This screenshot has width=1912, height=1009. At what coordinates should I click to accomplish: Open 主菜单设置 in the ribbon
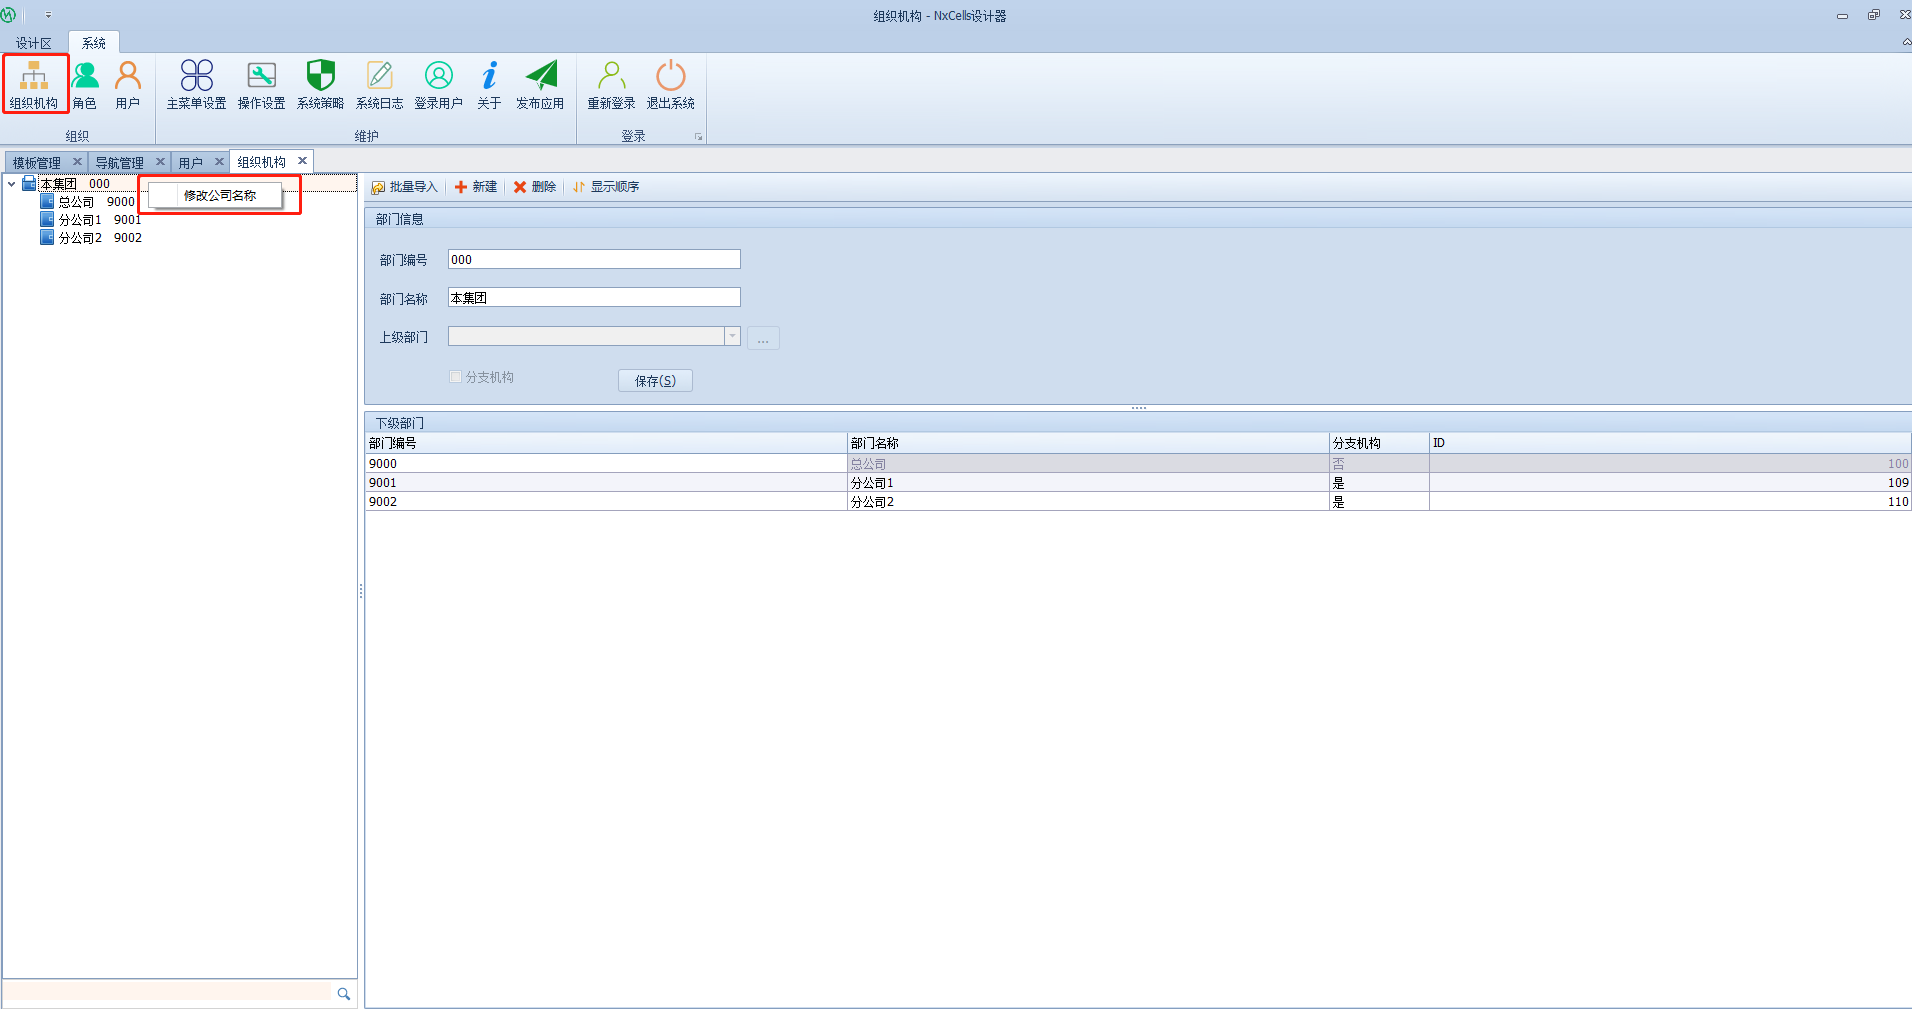pyautogui.click(x=196, y=84)
